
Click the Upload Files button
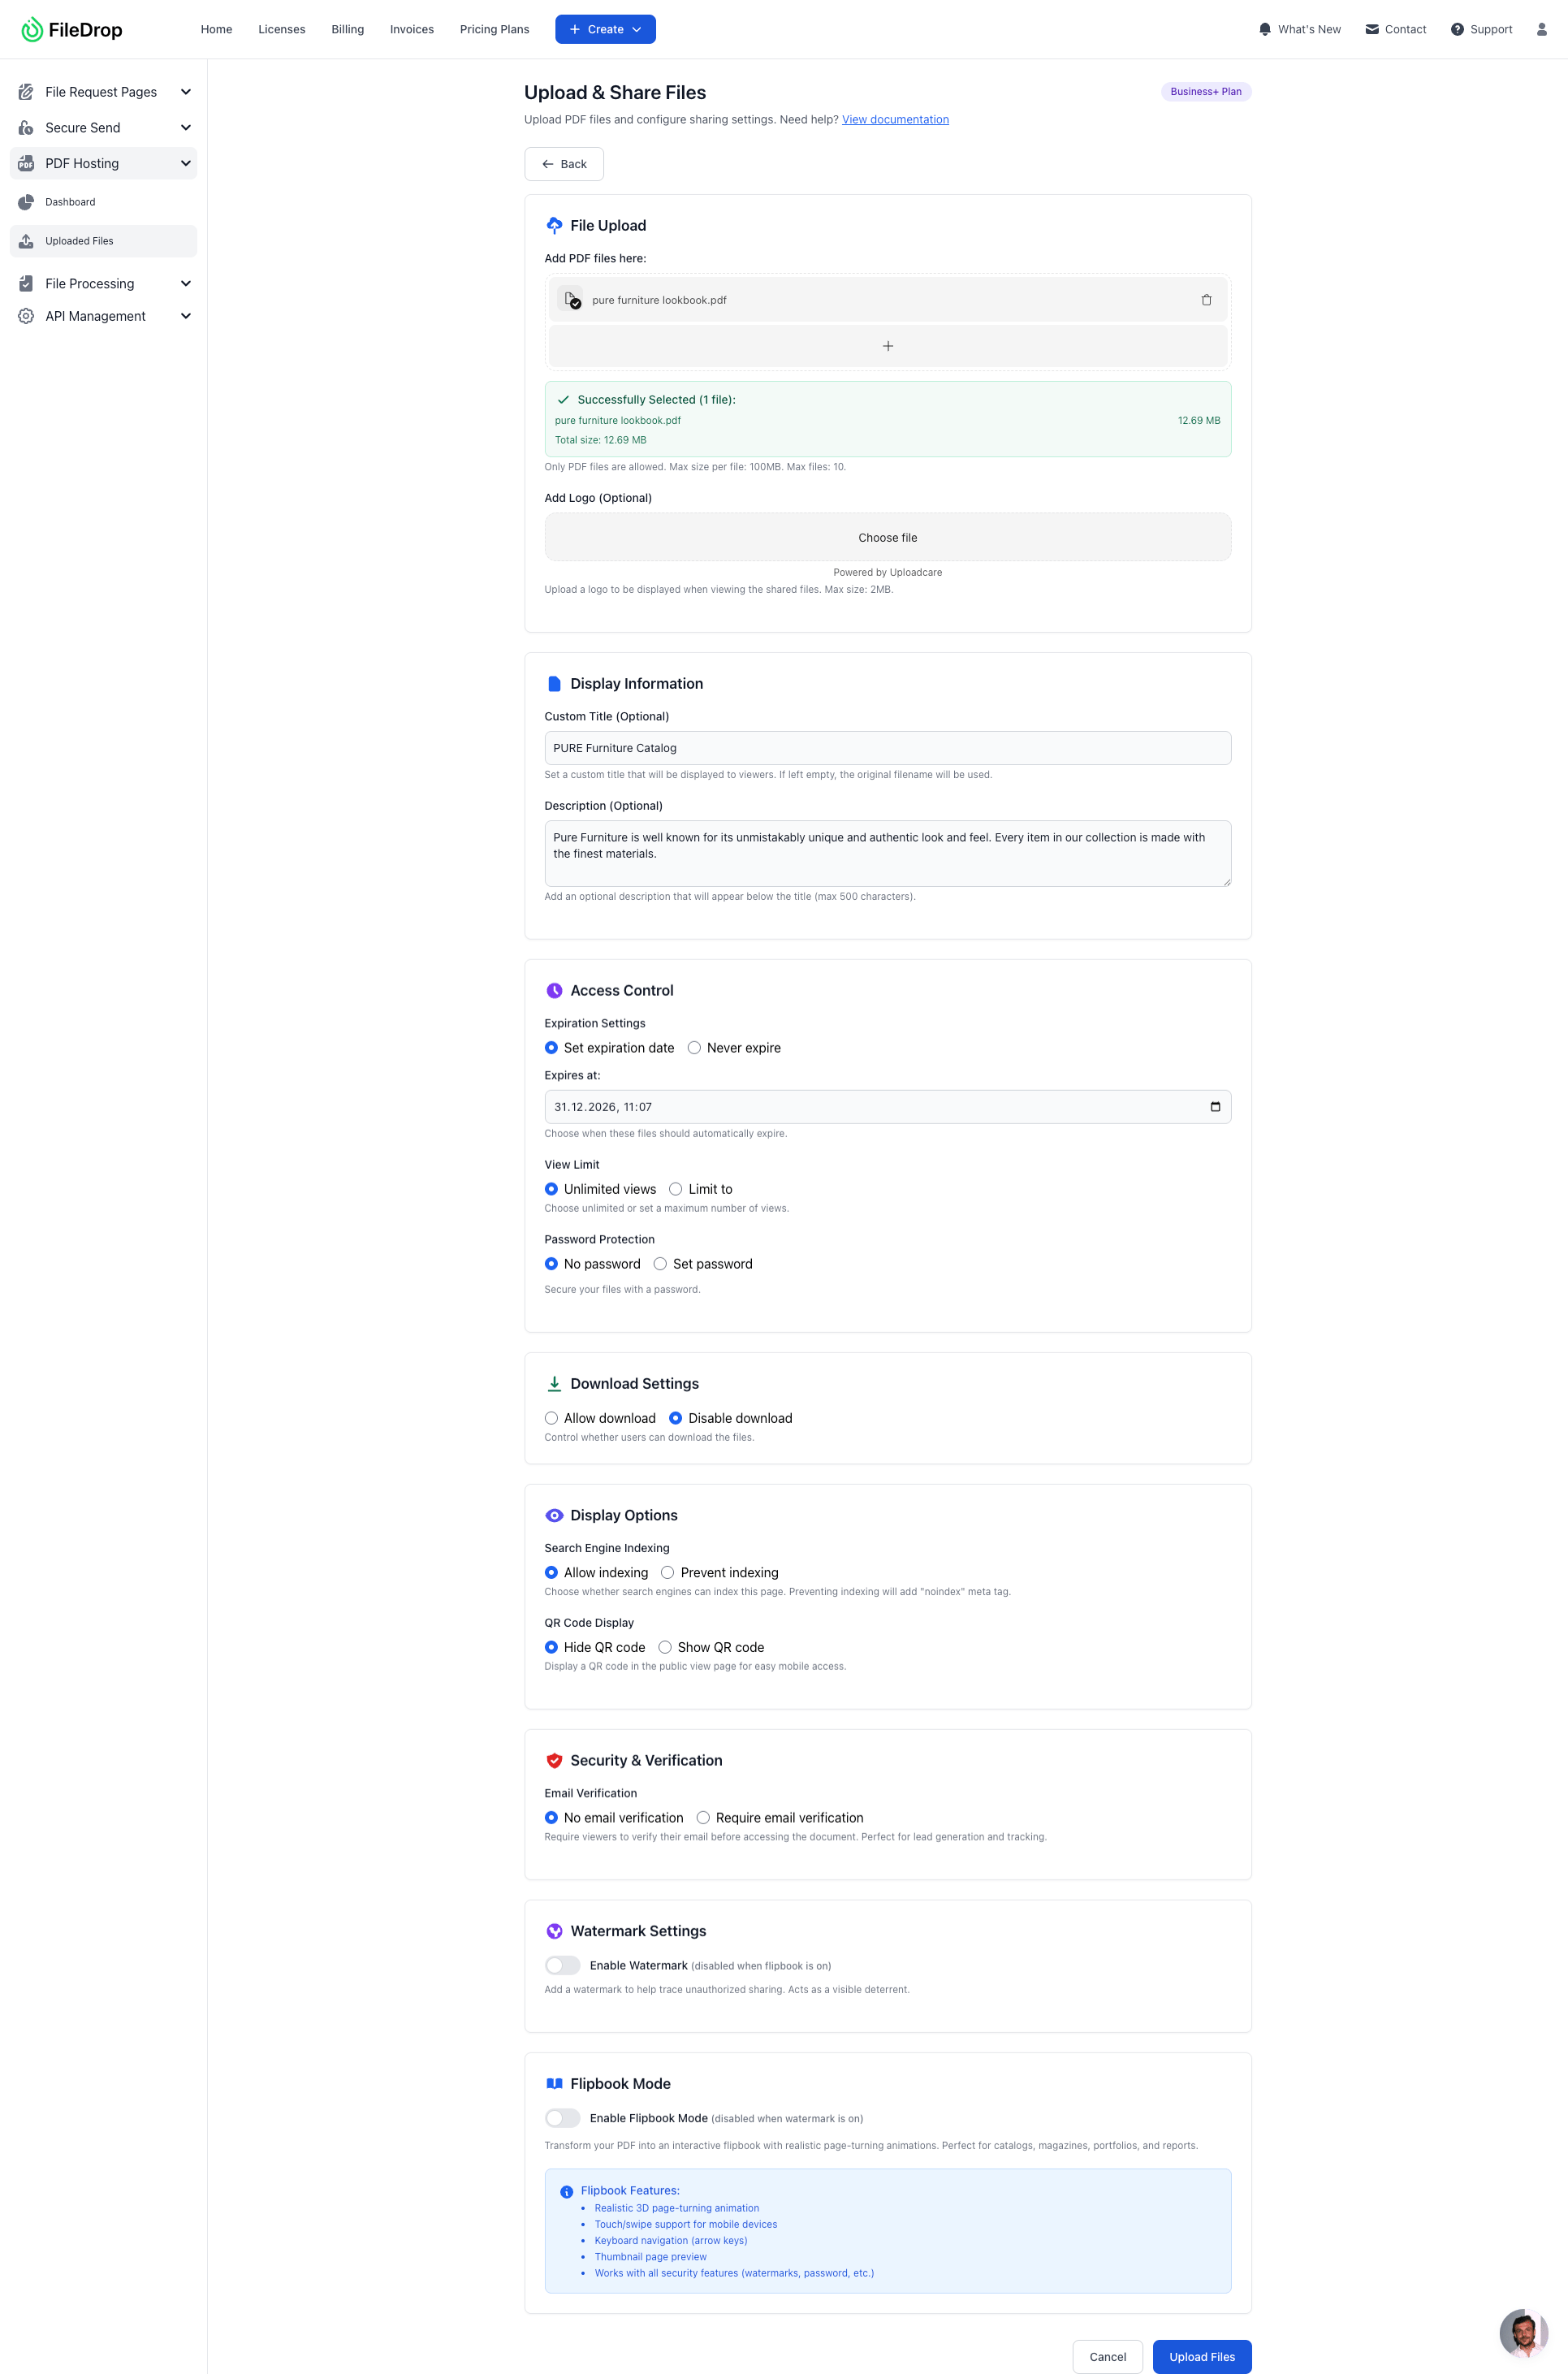1201,2357
